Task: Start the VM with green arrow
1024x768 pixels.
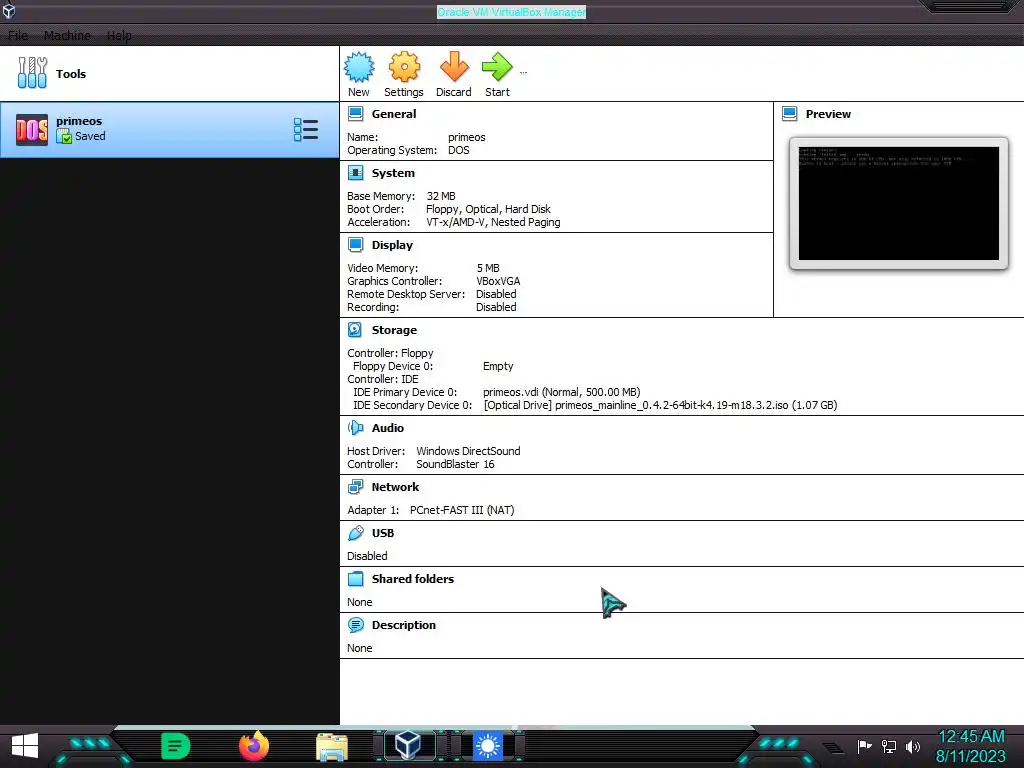Action: 497,67
